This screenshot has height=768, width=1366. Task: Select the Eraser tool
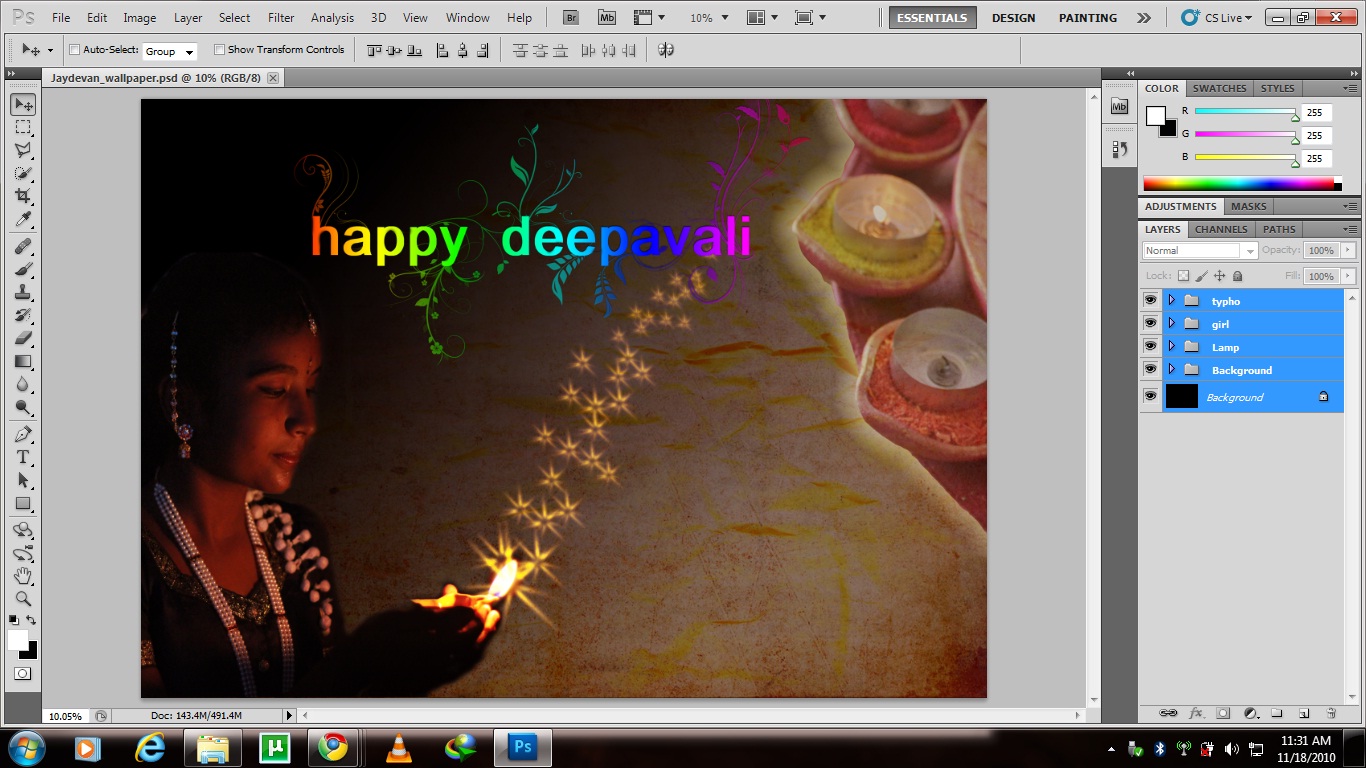click(23, 339)
